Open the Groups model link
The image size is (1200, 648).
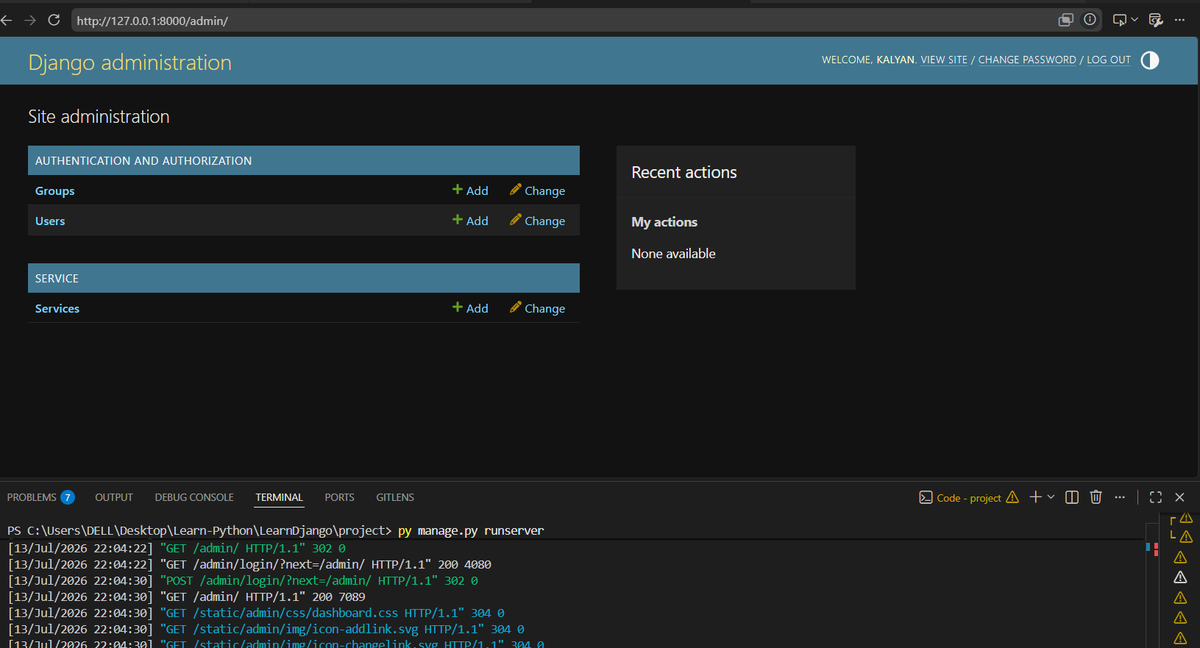coord(55,191)
